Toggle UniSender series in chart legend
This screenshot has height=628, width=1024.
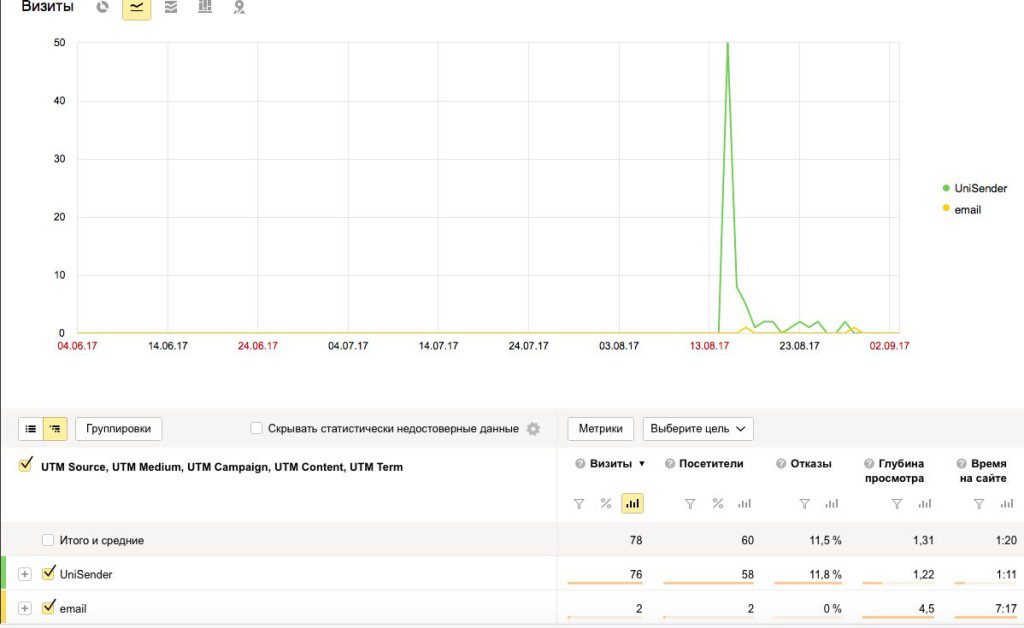click(980, 188)
